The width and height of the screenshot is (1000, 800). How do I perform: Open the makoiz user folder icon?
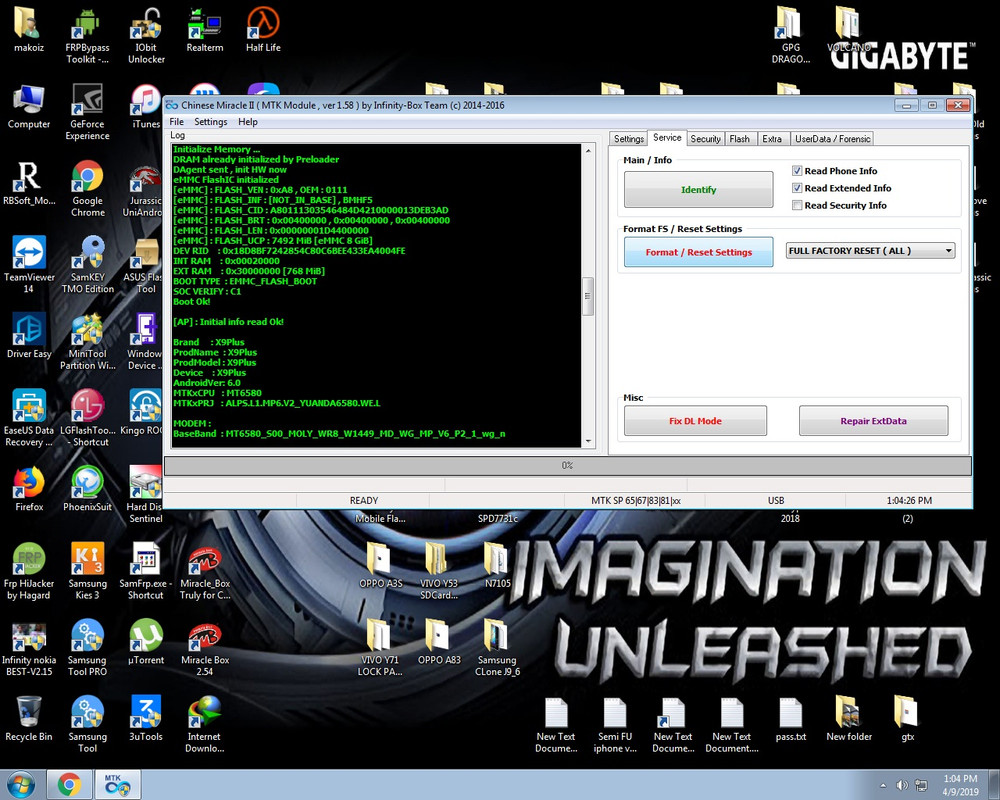pos(29,31)
